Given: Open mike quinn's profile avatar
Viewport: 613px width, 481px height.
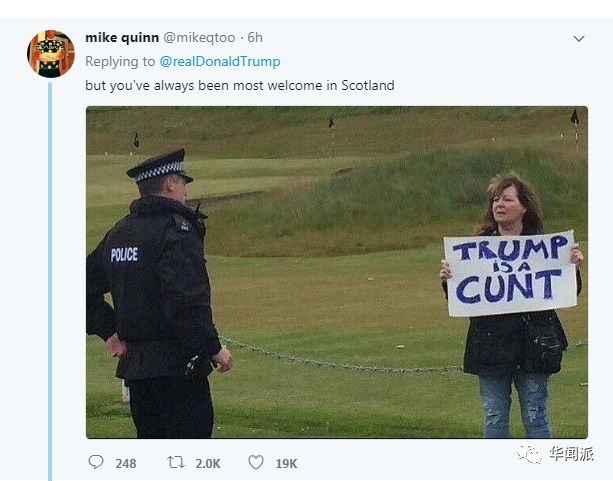Looking at the screenshot, I should [x=51, y=54].
